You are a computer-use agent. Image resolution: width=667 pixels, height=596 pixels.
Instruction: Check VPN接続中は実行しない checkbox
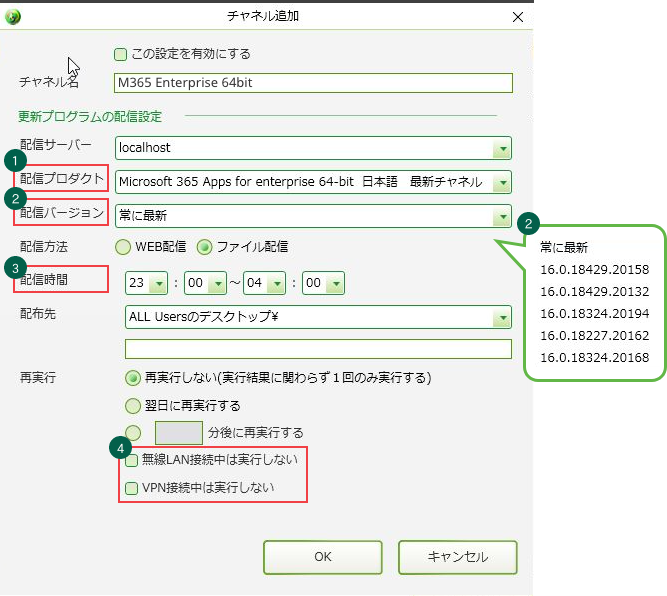coord(131,488)
